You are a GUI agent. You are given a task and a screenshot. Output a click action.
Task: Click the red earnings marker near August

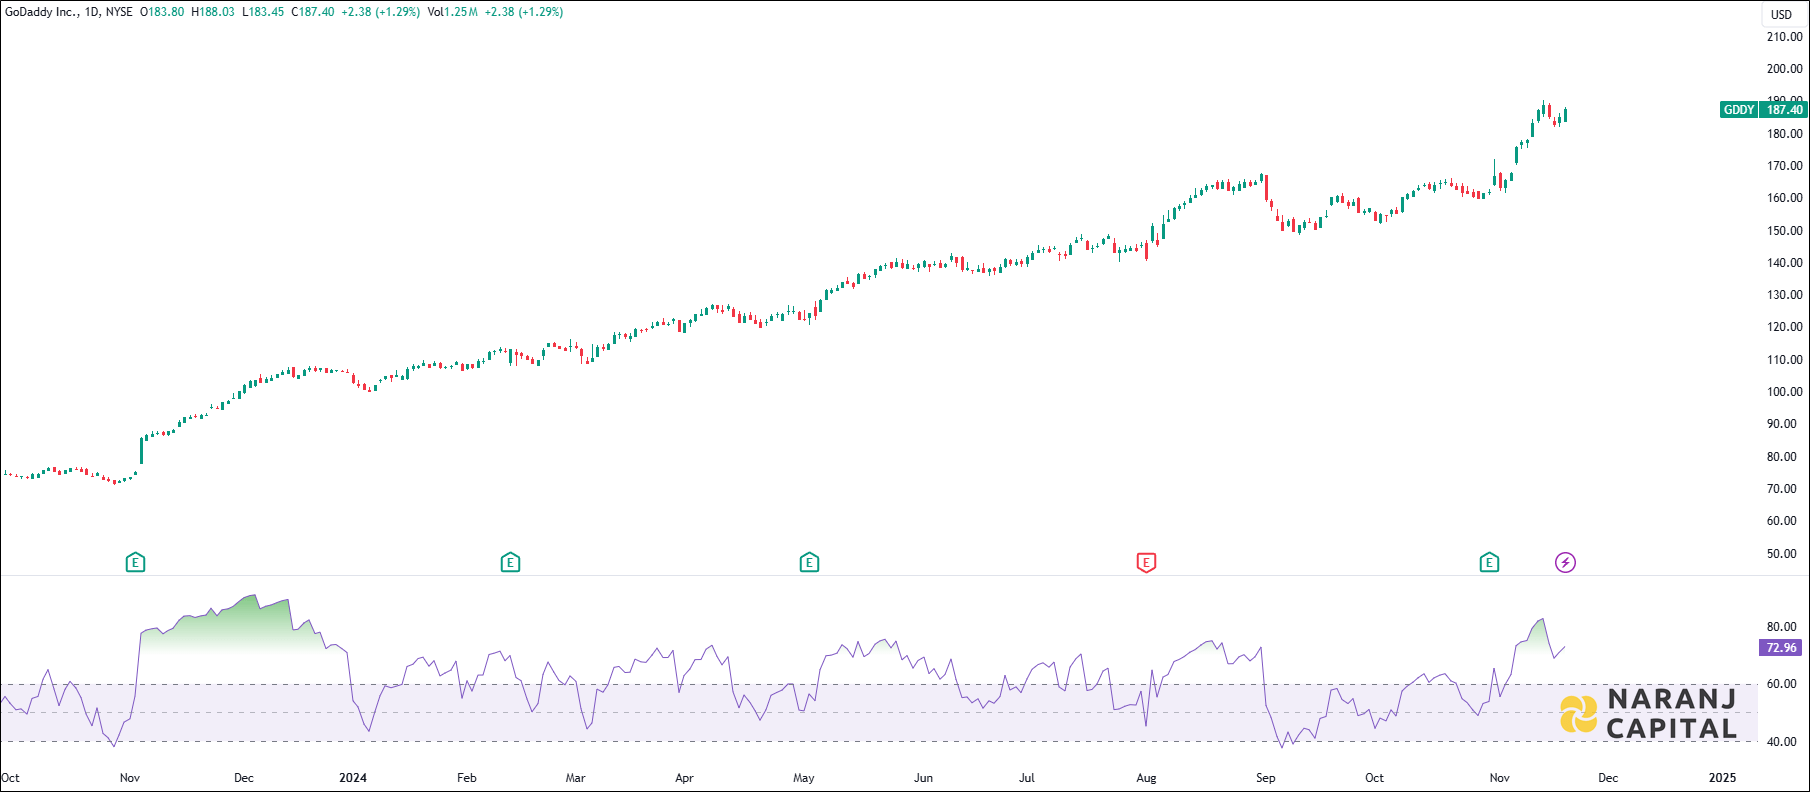click(x=1146, y=563)
